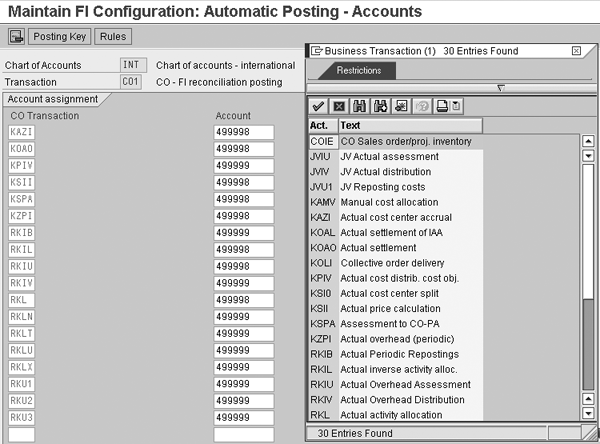
Task: Select JVU1 JV Reposting costs entry
Action: pyautogui.click(x=396, y=187)
